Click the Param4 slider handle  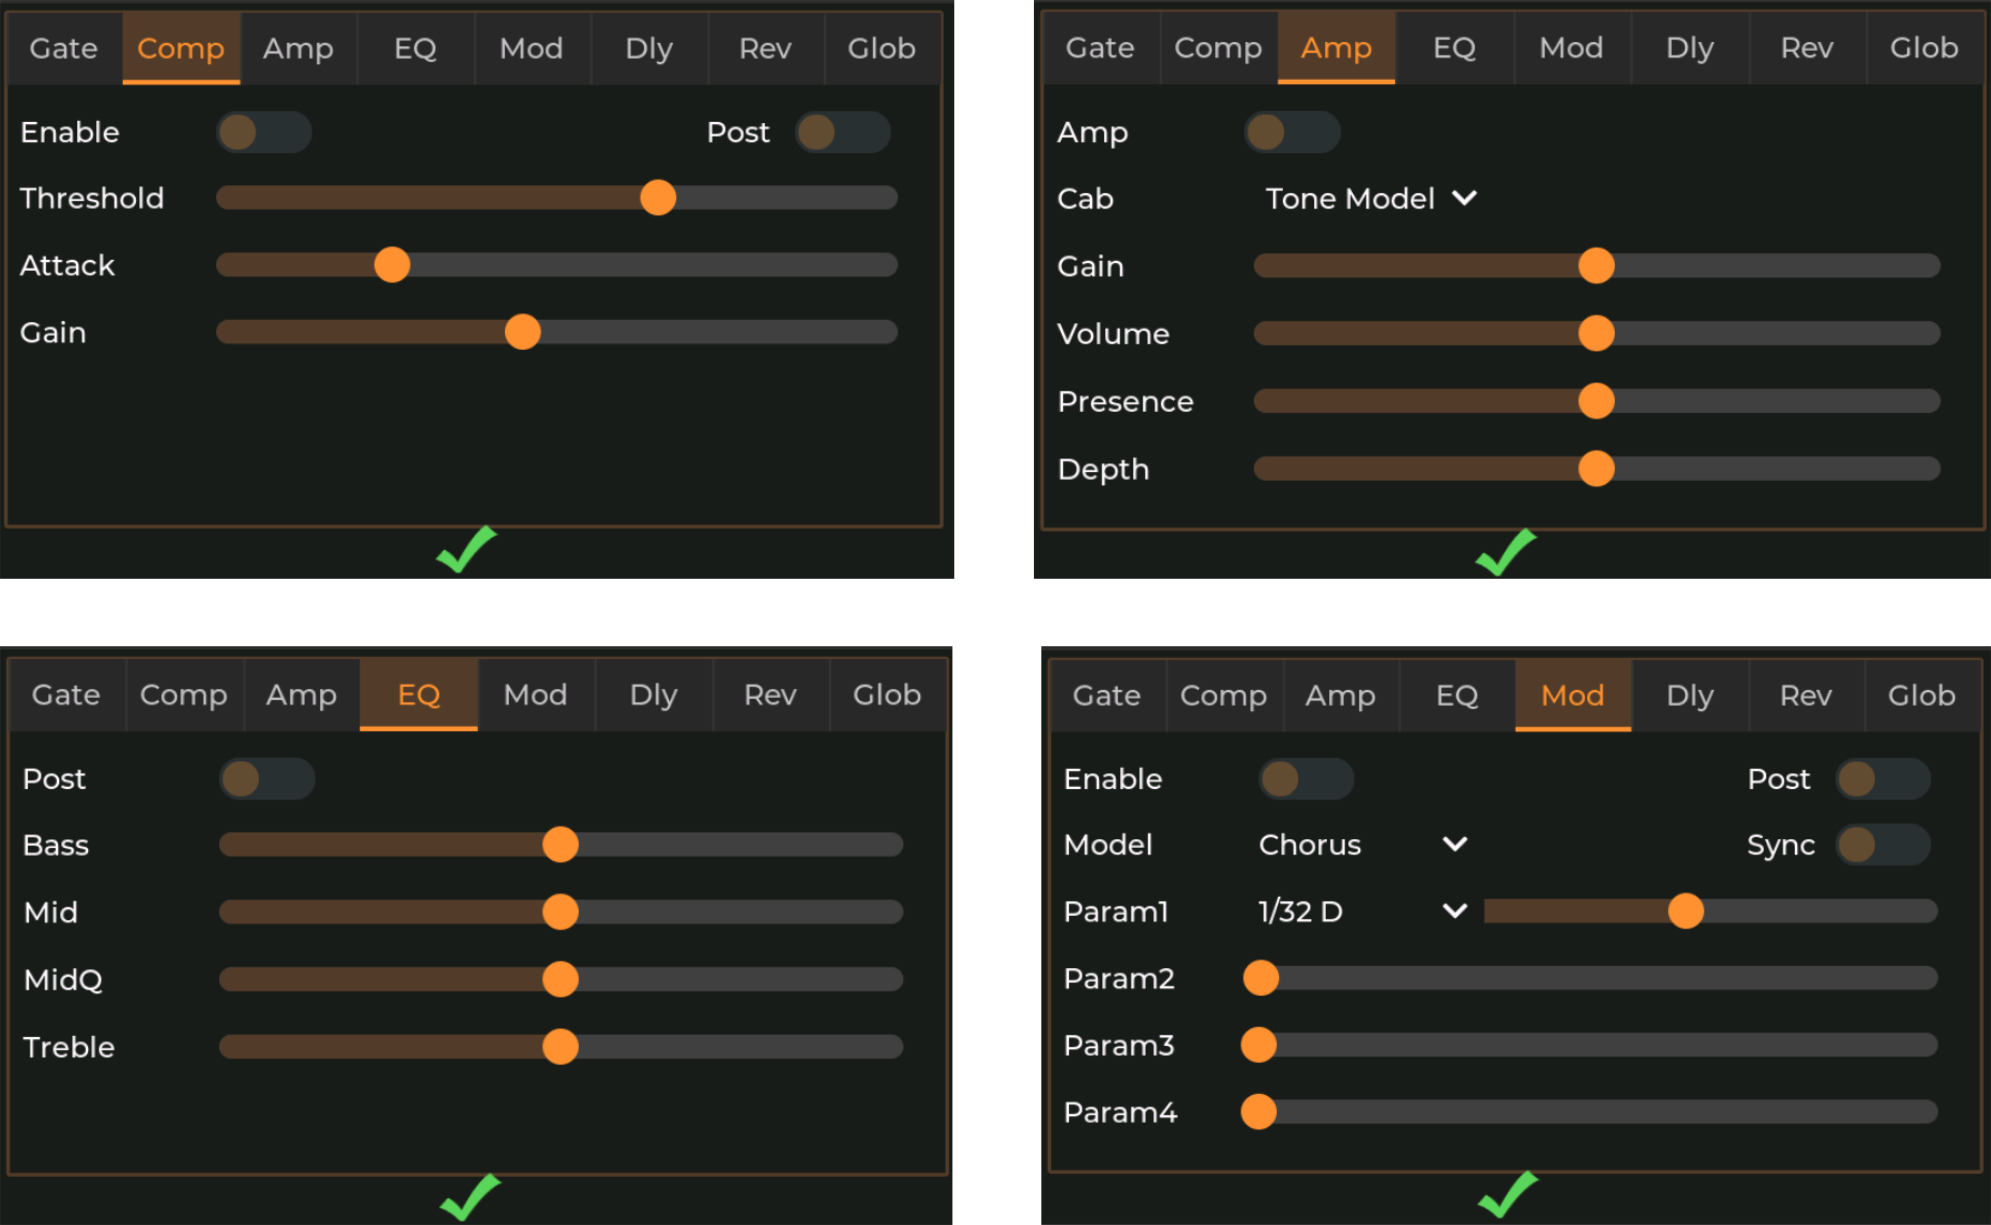pyautogui.click(x=1259, y=1112)
